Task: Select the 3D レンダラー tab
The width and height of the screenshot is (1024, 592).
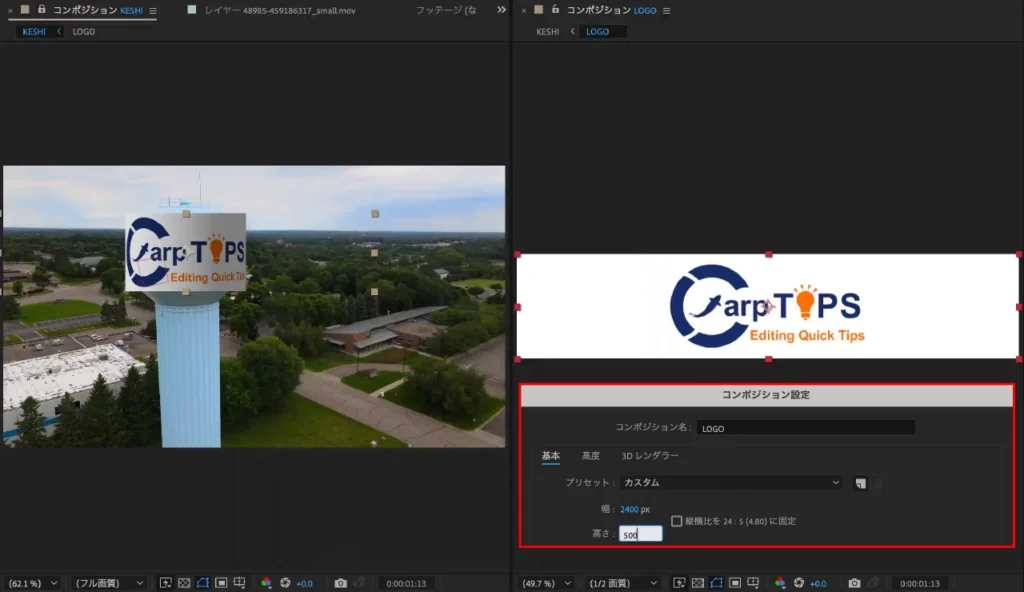Action: [x=650, y=455]
